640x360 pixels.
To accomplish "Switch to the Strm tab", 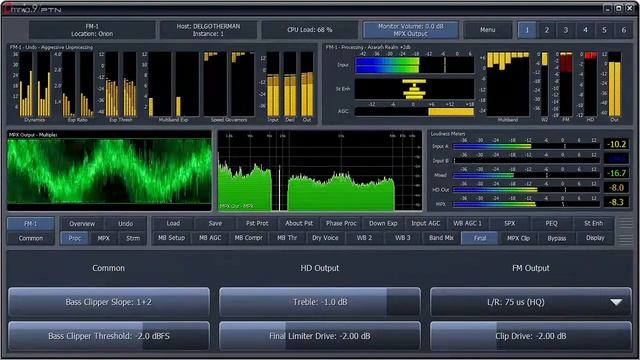I will (x=133, y=238).
